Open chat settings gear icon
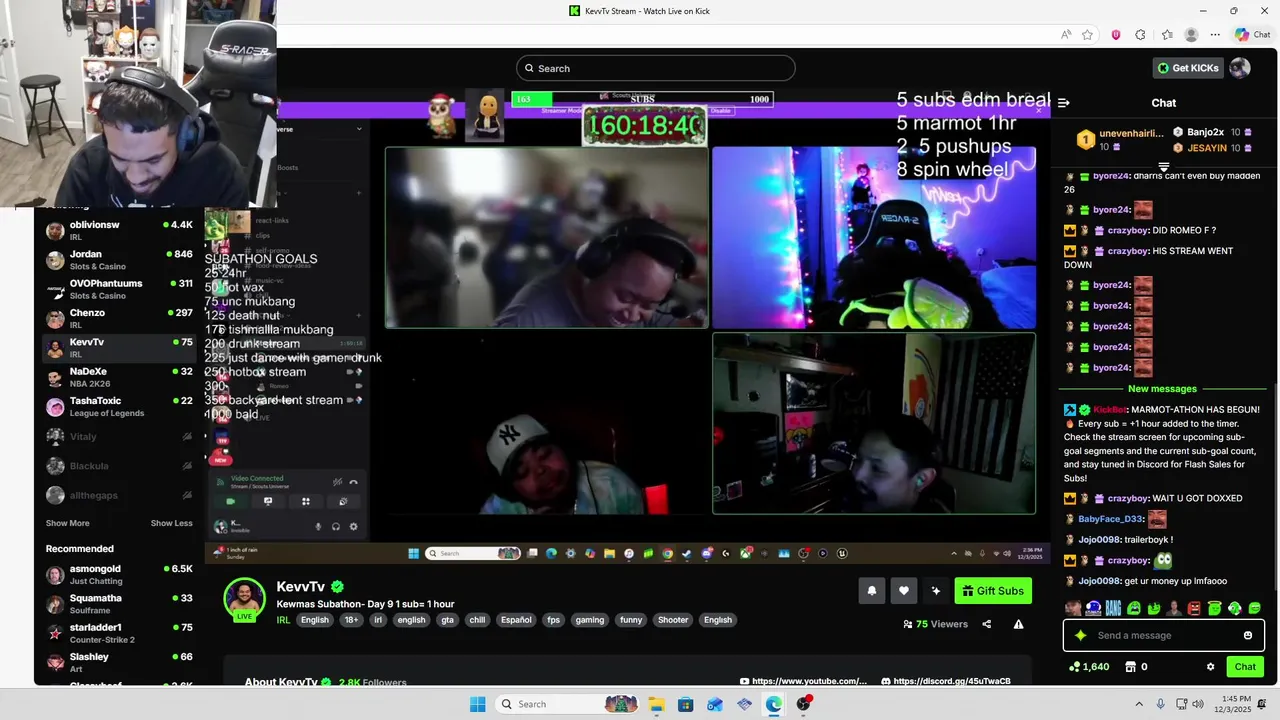Image resolution: width=1280 pixels, height=720 pixels. pyautogui.click(x=1210, y=667)
